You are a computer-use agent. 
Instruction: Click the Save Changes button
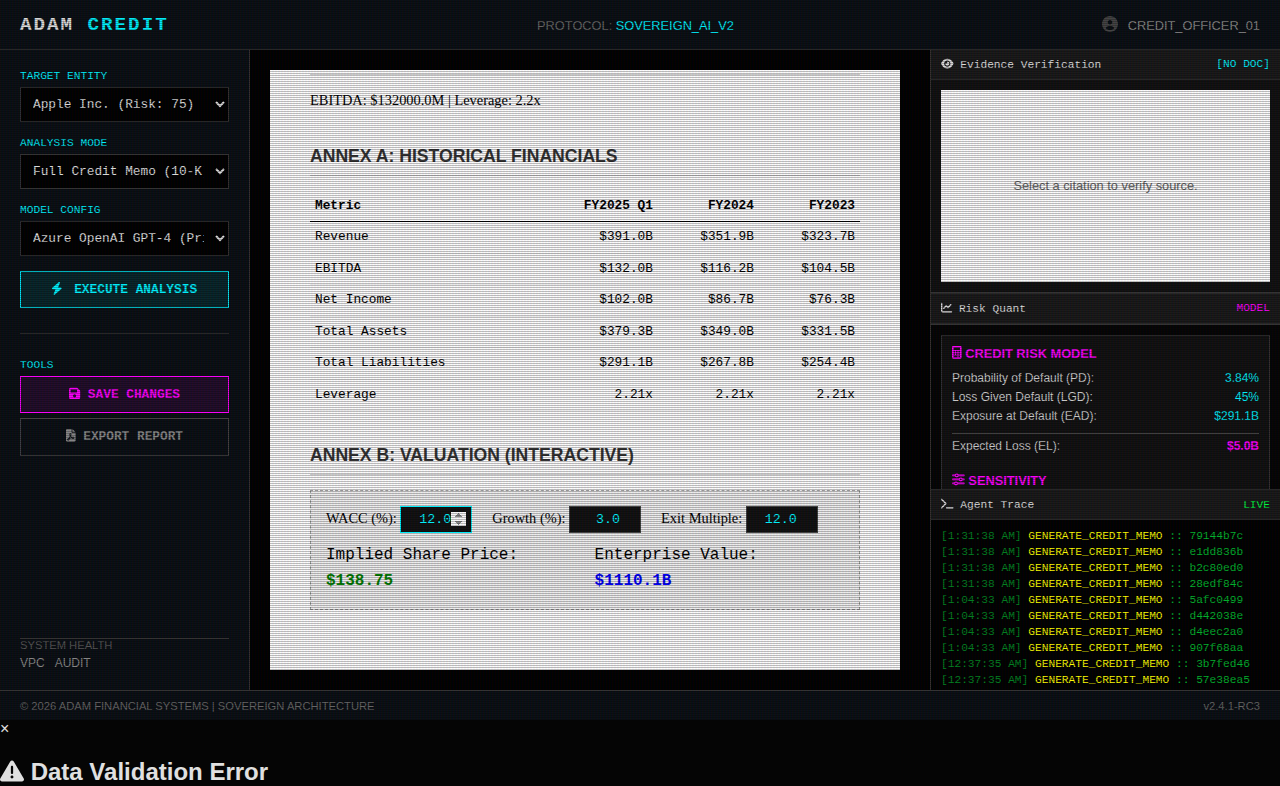(x=124, y=394)
